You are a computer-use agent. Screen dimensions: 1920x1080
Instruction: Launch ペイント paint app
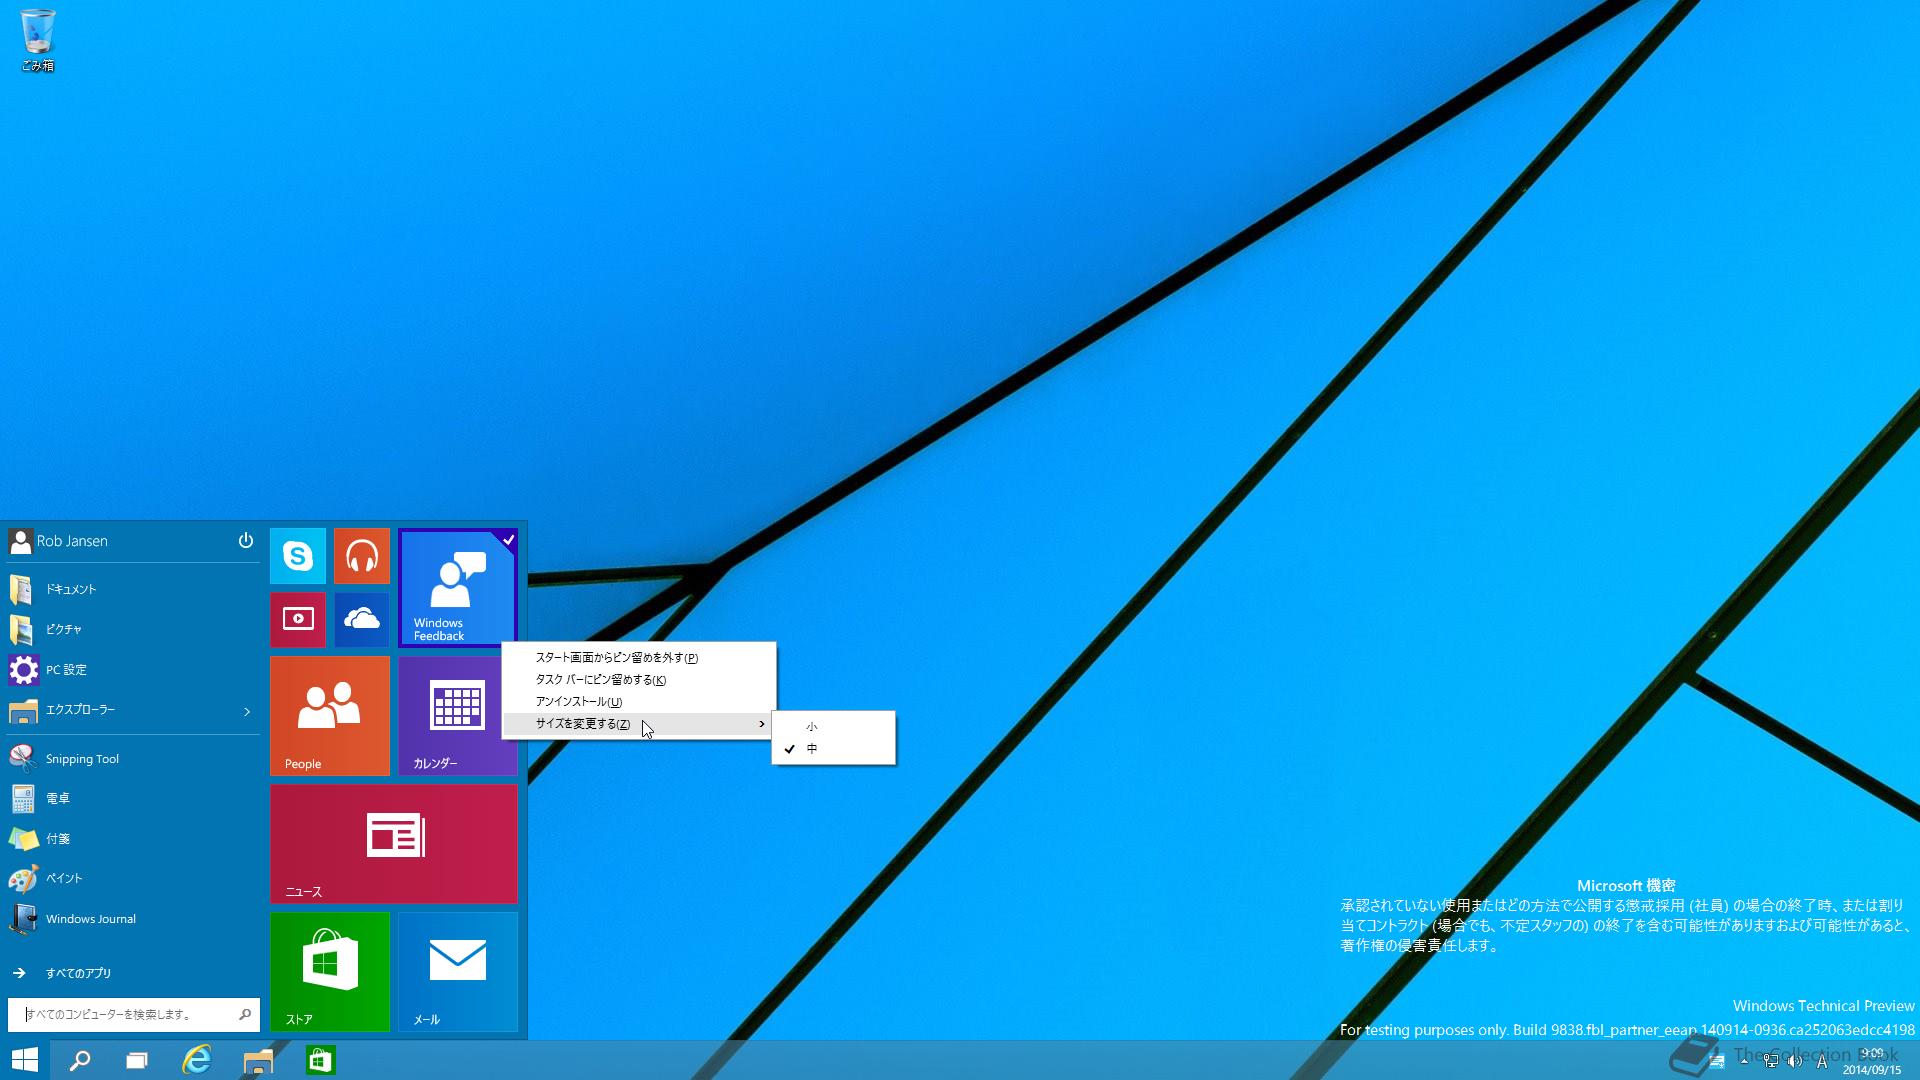(x=132, y=878)
